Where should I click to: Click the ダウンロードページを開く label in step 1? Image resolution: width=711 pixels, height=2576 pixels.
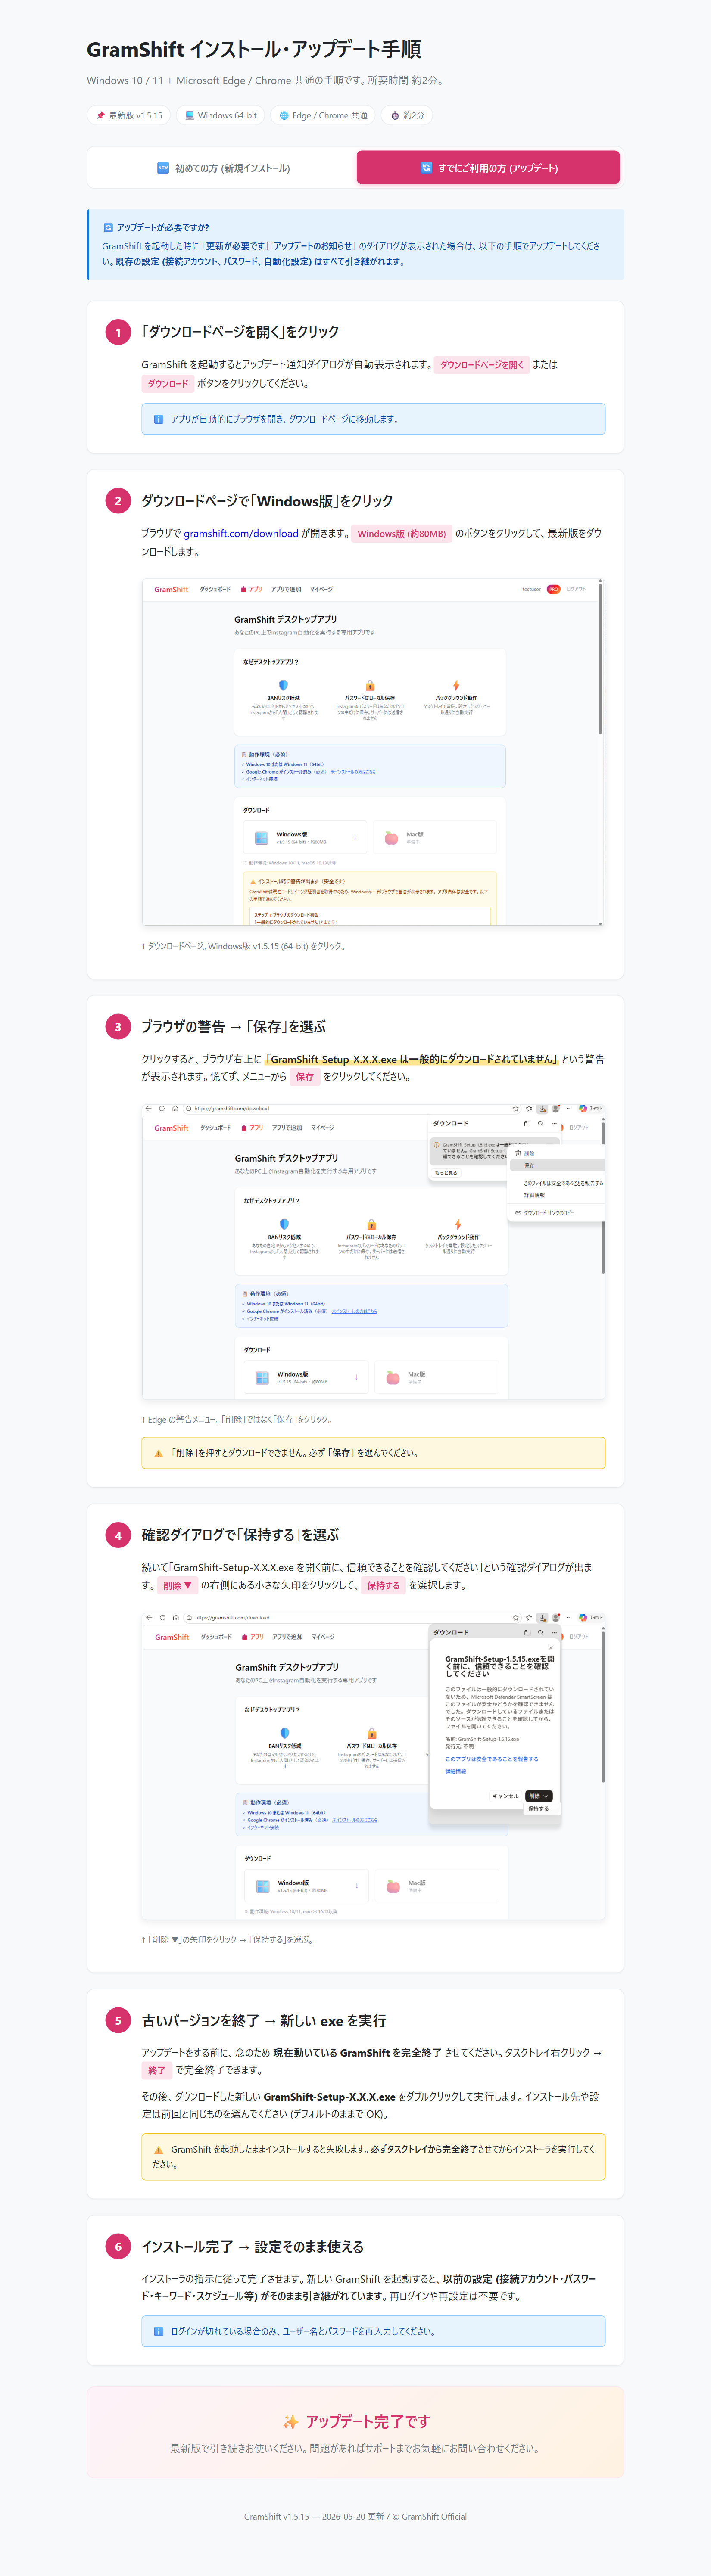point(482,365)
